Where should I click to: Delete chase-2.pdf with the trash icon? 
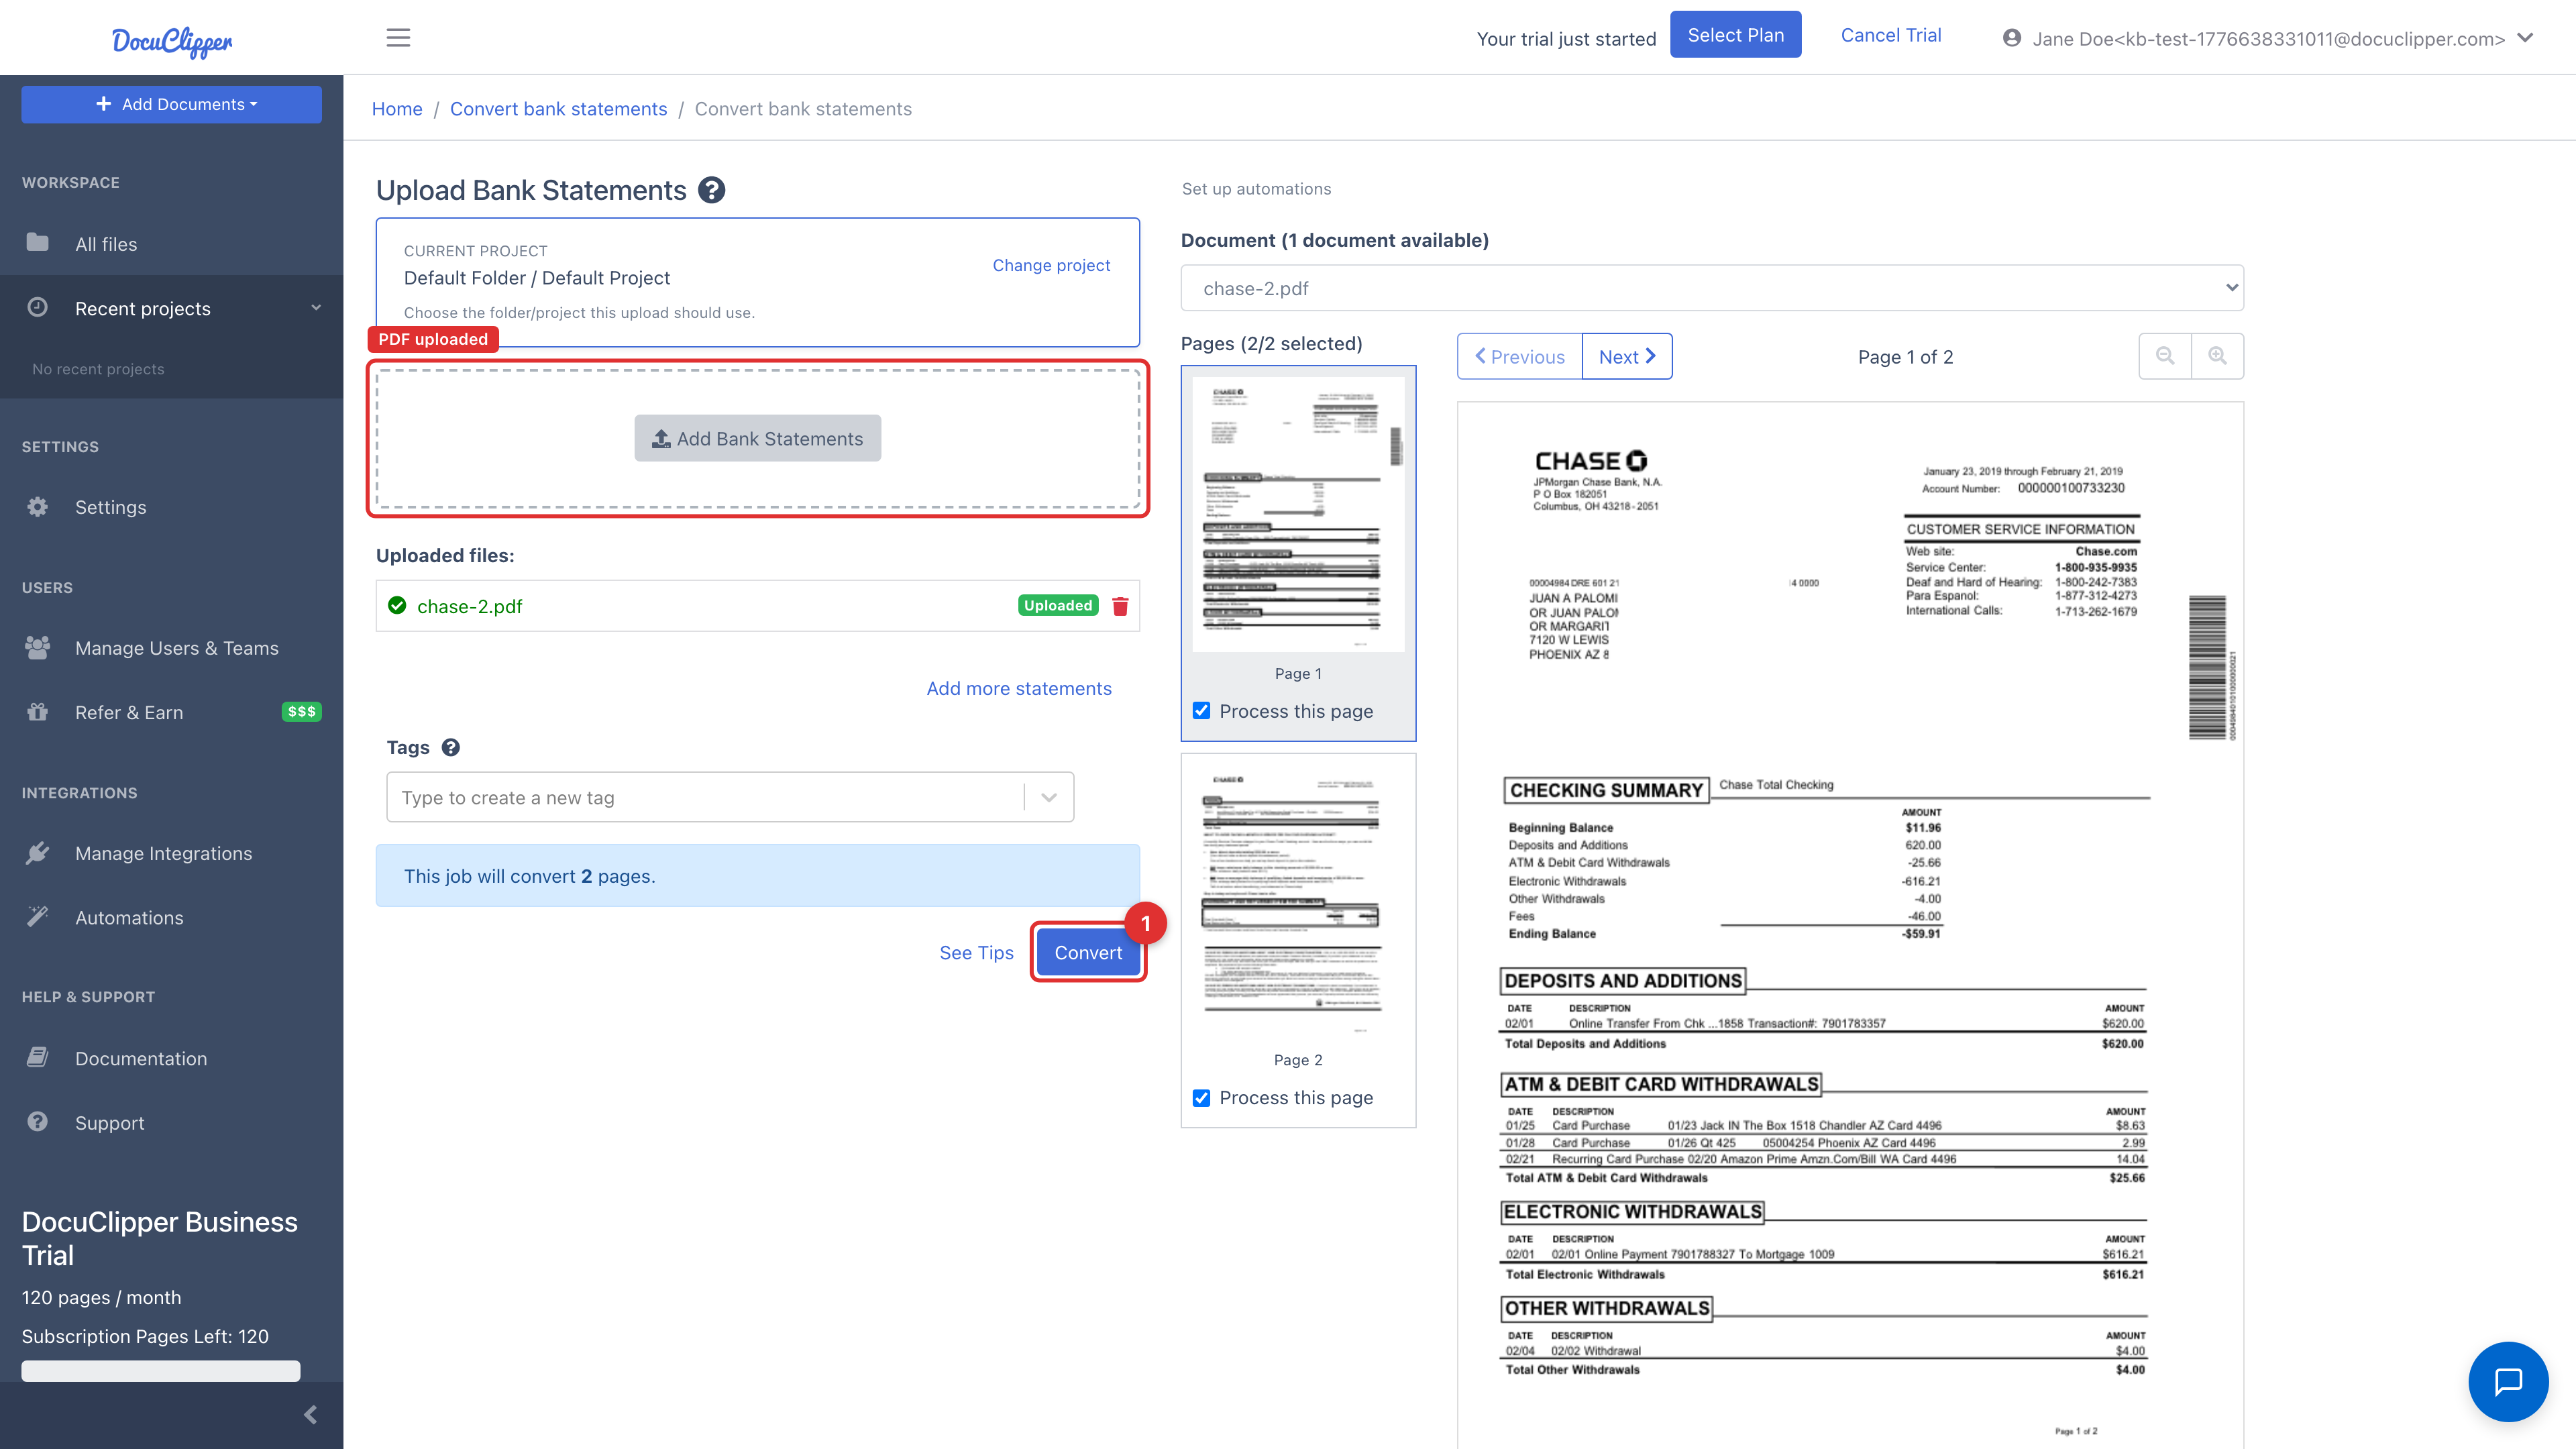(1120, 606)
